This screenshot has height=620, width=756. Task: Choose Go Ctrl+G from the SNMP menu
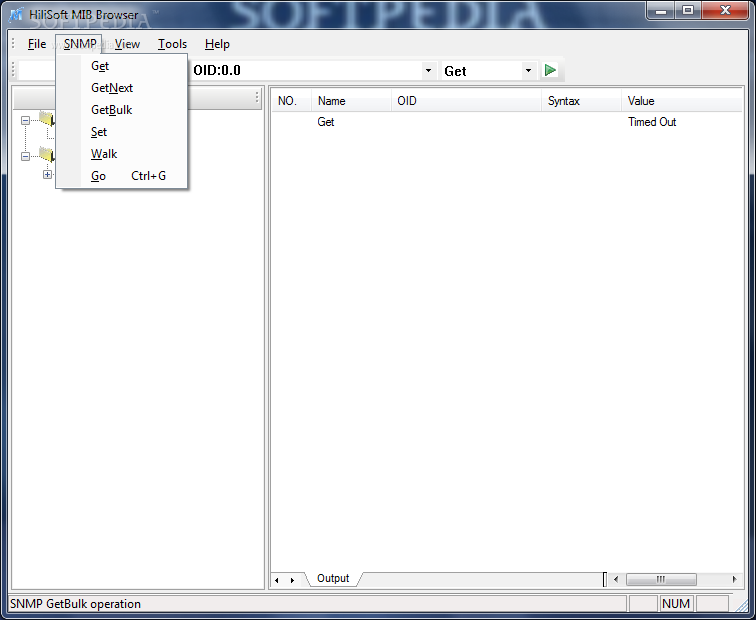122,176
